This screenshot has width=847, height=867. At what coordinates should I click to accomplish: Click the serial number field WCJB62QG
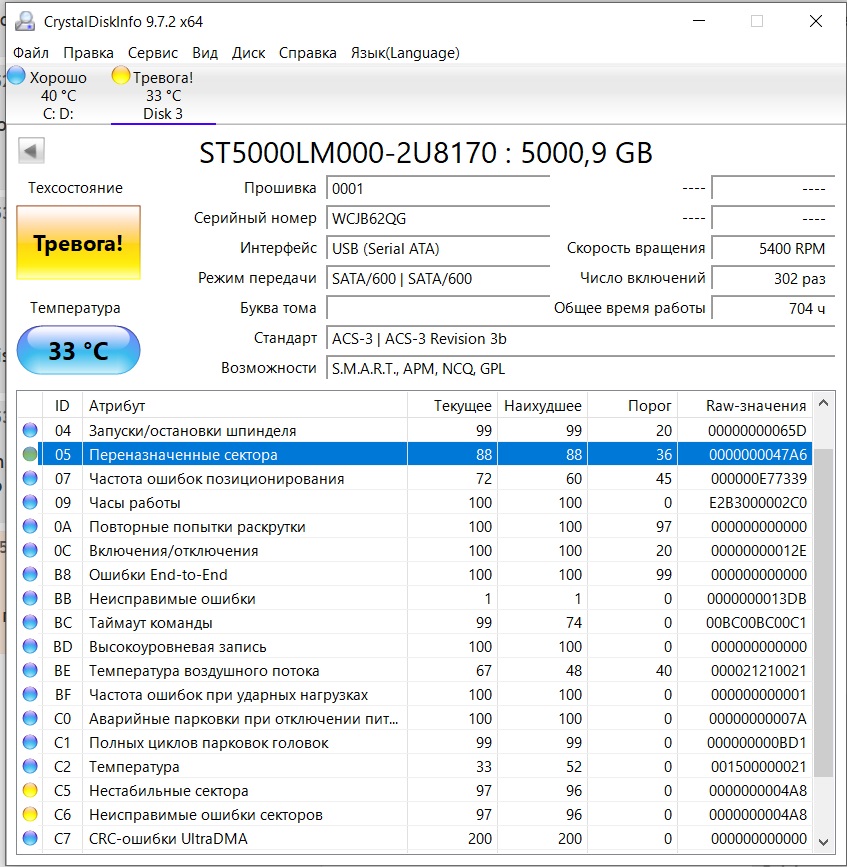pos(438,218)
